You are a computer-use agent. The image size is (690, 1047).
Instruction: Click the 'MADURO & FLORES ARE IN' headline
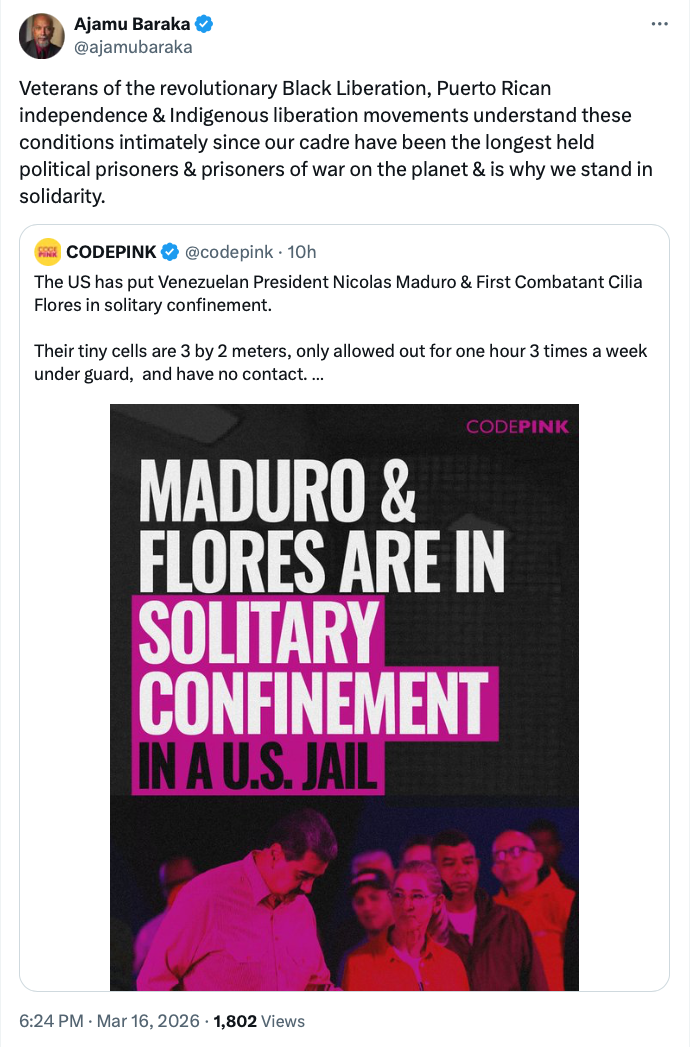pos(320,528)
